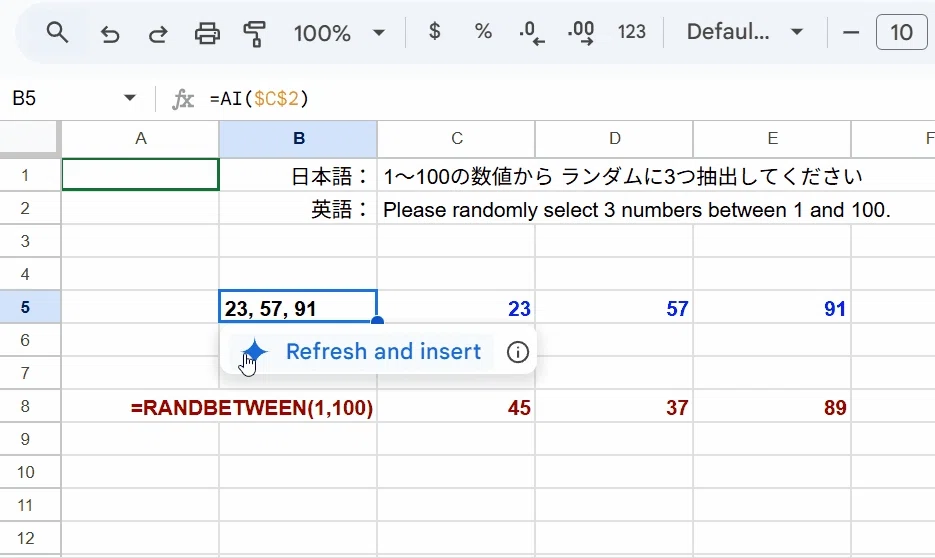Screen dimensions: 935x558
Task: Select column A header
Action: (x=141, y=139)
